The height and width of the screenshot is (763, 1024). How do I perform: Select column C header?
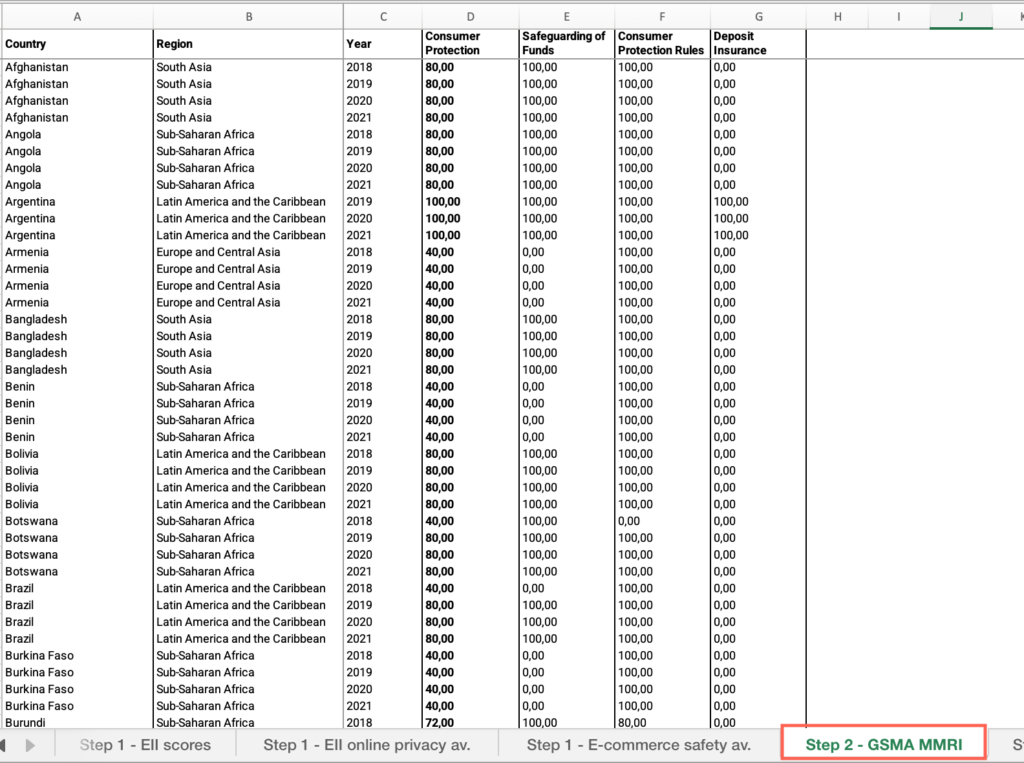tap(383, 17)
